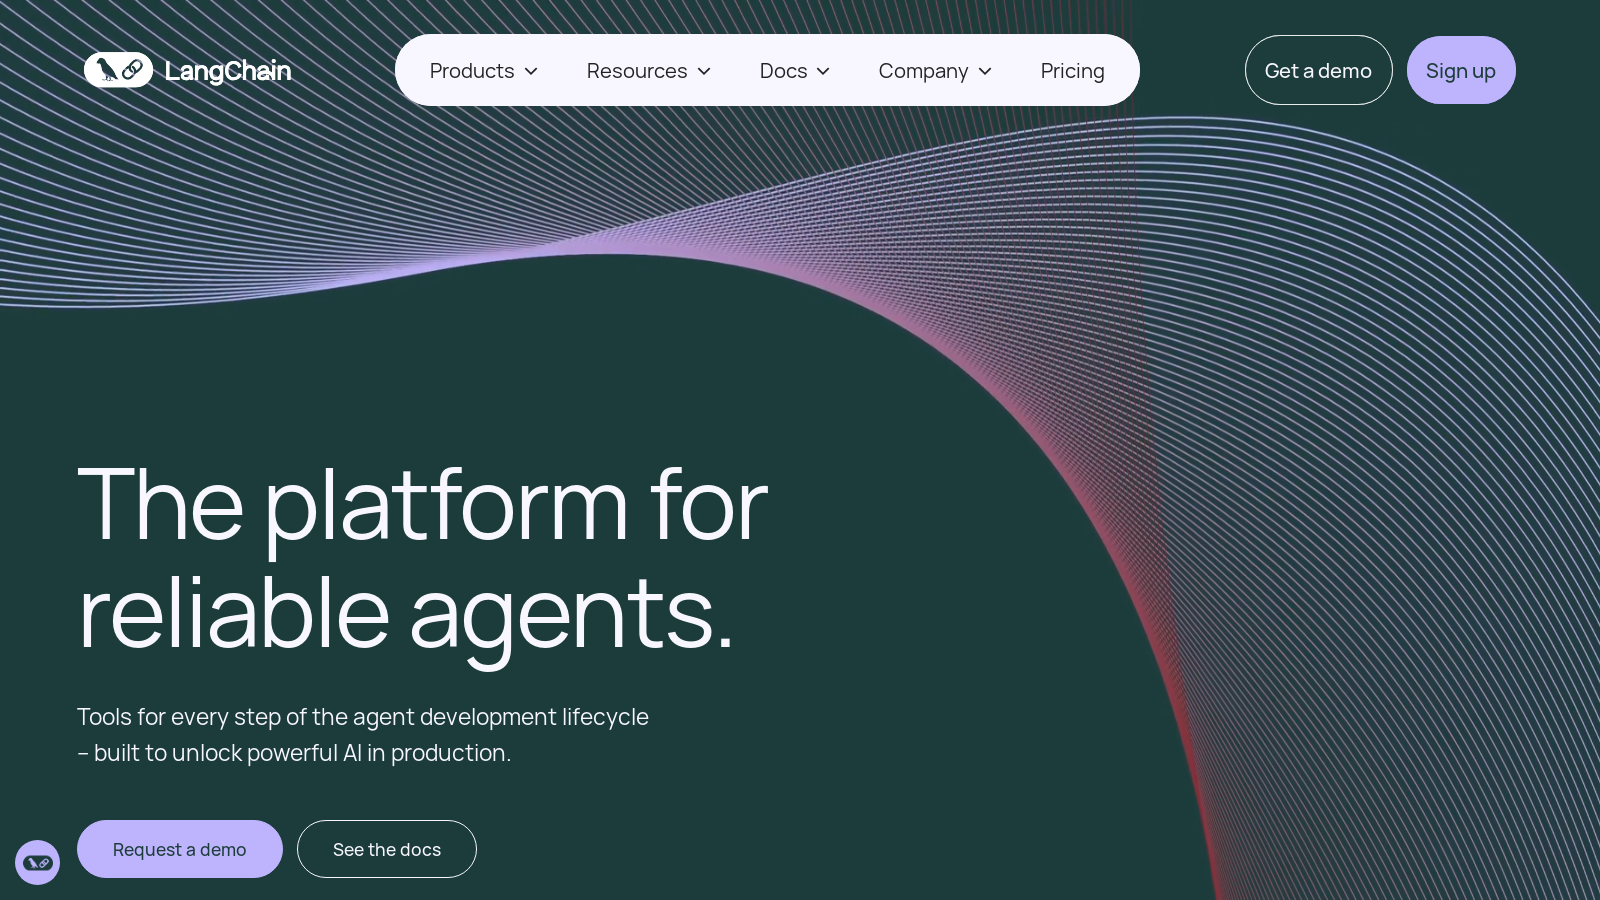Expand the chevron next to Resources
The image size is (1600, 900).
click(704, 71)
